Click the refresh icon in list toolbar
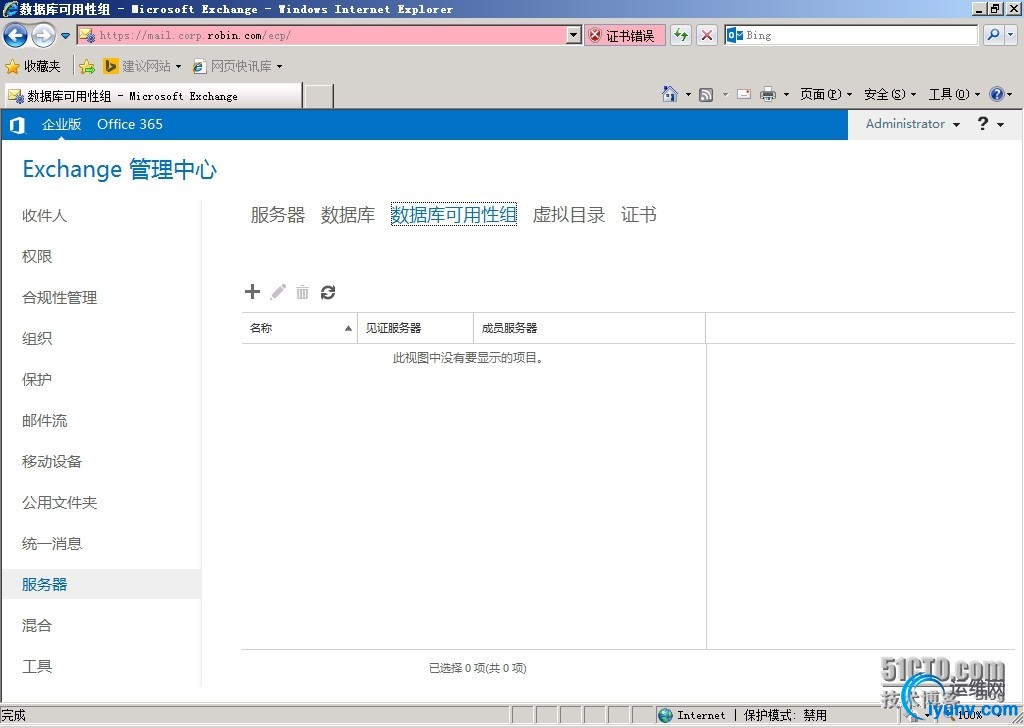The height and width of the screenshot is (728, 1024). click(x=328, y=292)
